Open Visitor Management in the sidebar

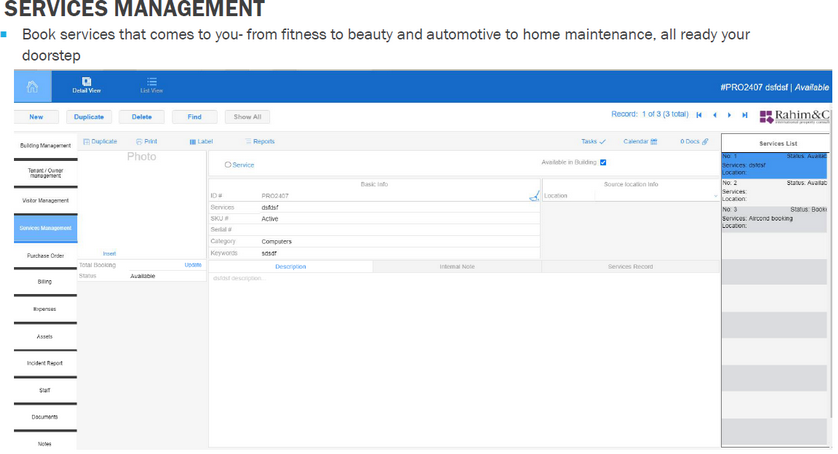45,201
